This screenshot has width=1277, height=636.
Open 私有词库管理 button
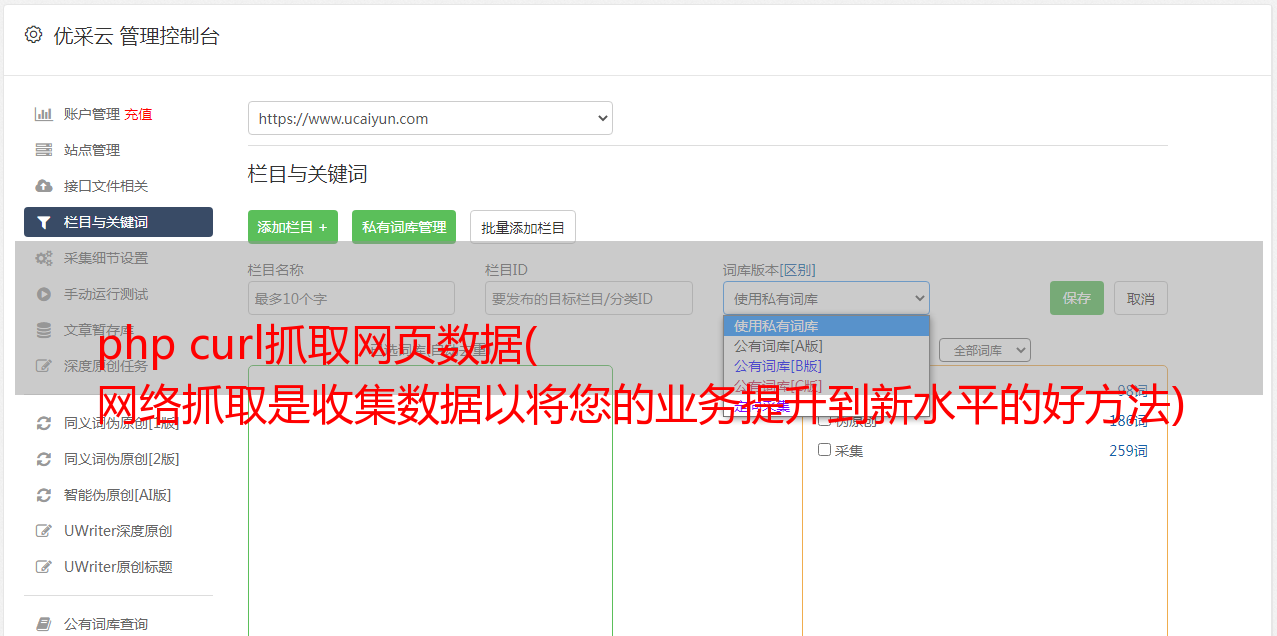pos(404,227)
